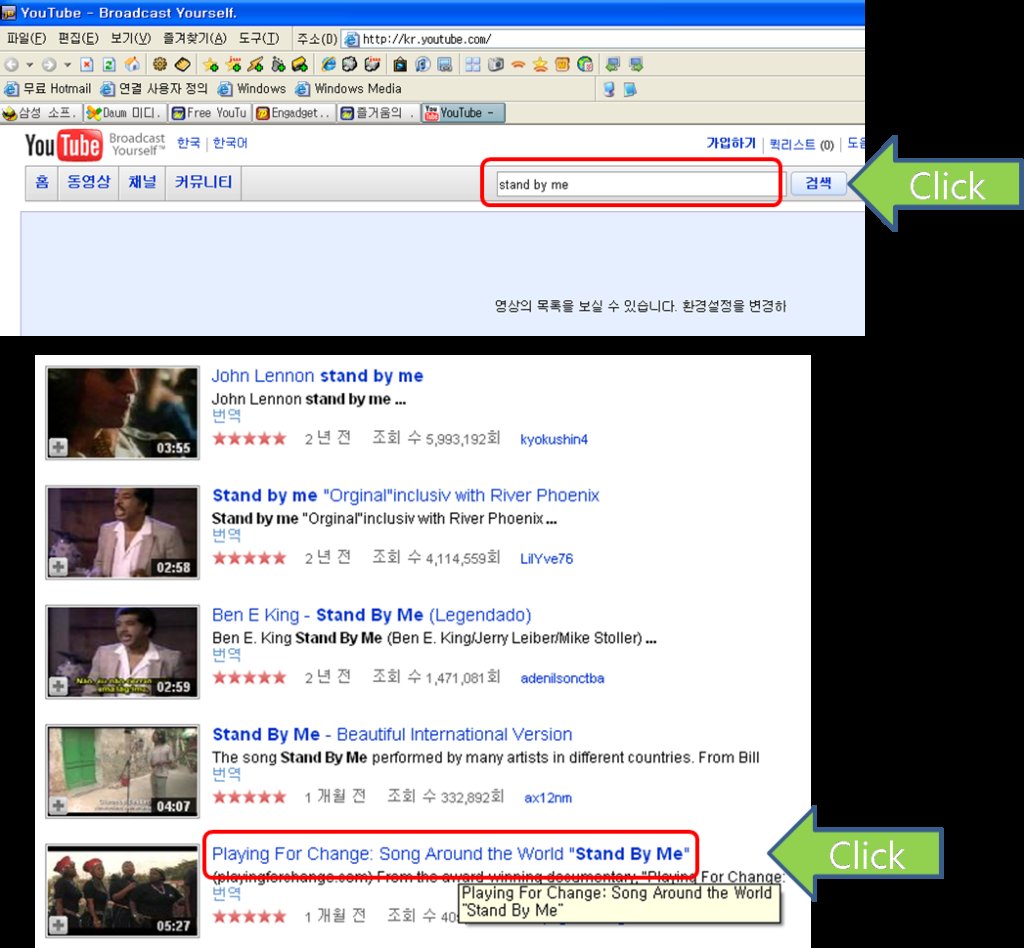1024x948 pixels.
Task: Visit uploader kyokushin4's channel
Action: coord(554,439)
